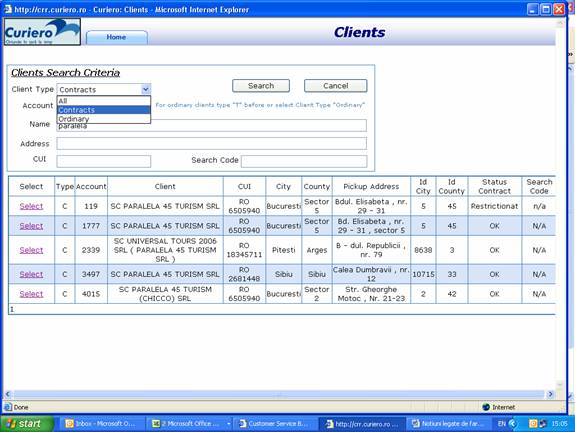
Task: Click the 15:05 system clock
Action: coord(559,424)
